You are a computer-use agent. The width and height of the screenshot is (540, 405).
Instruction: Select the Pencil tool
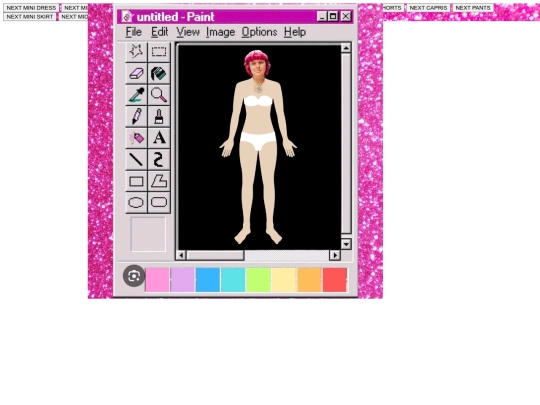(x=136, y=116)
